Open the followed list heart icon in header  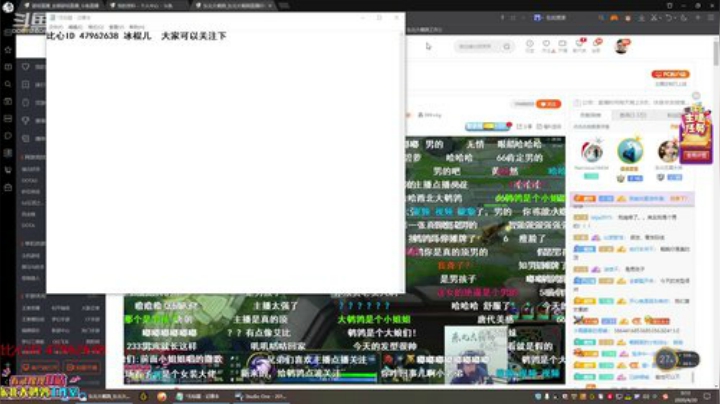546,45
